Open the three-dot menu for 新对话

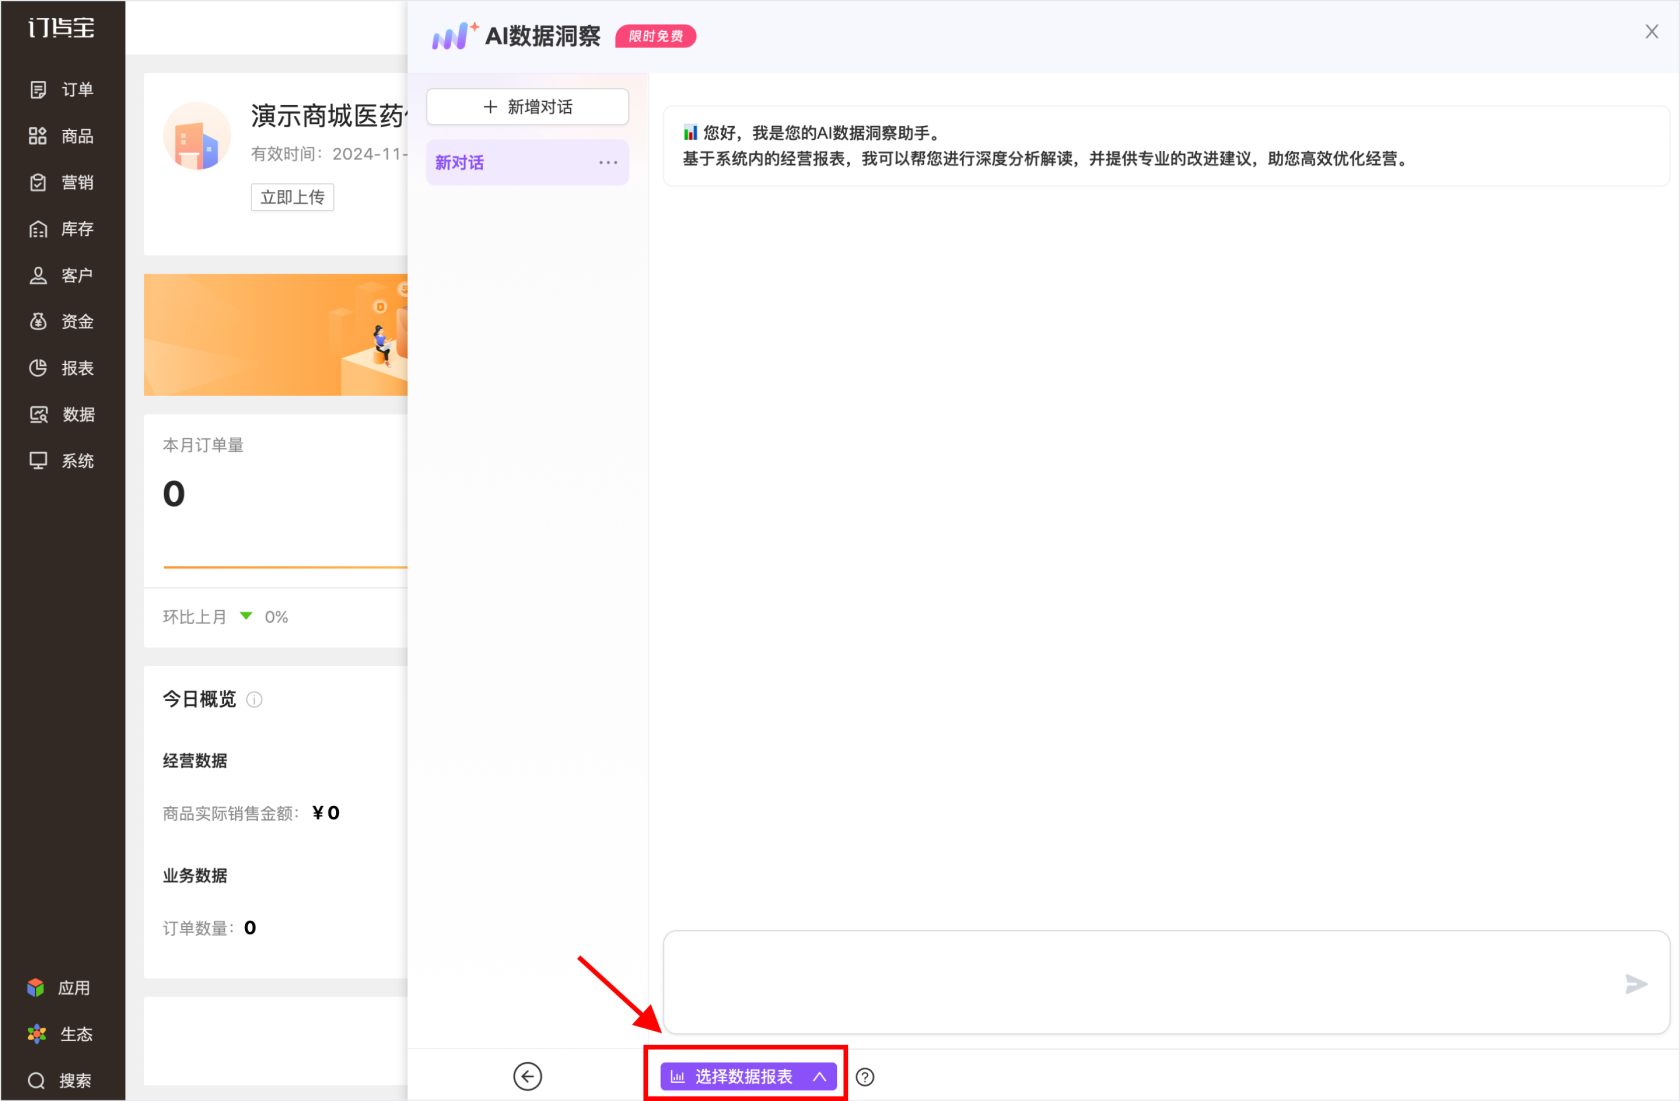coord(608,162)
